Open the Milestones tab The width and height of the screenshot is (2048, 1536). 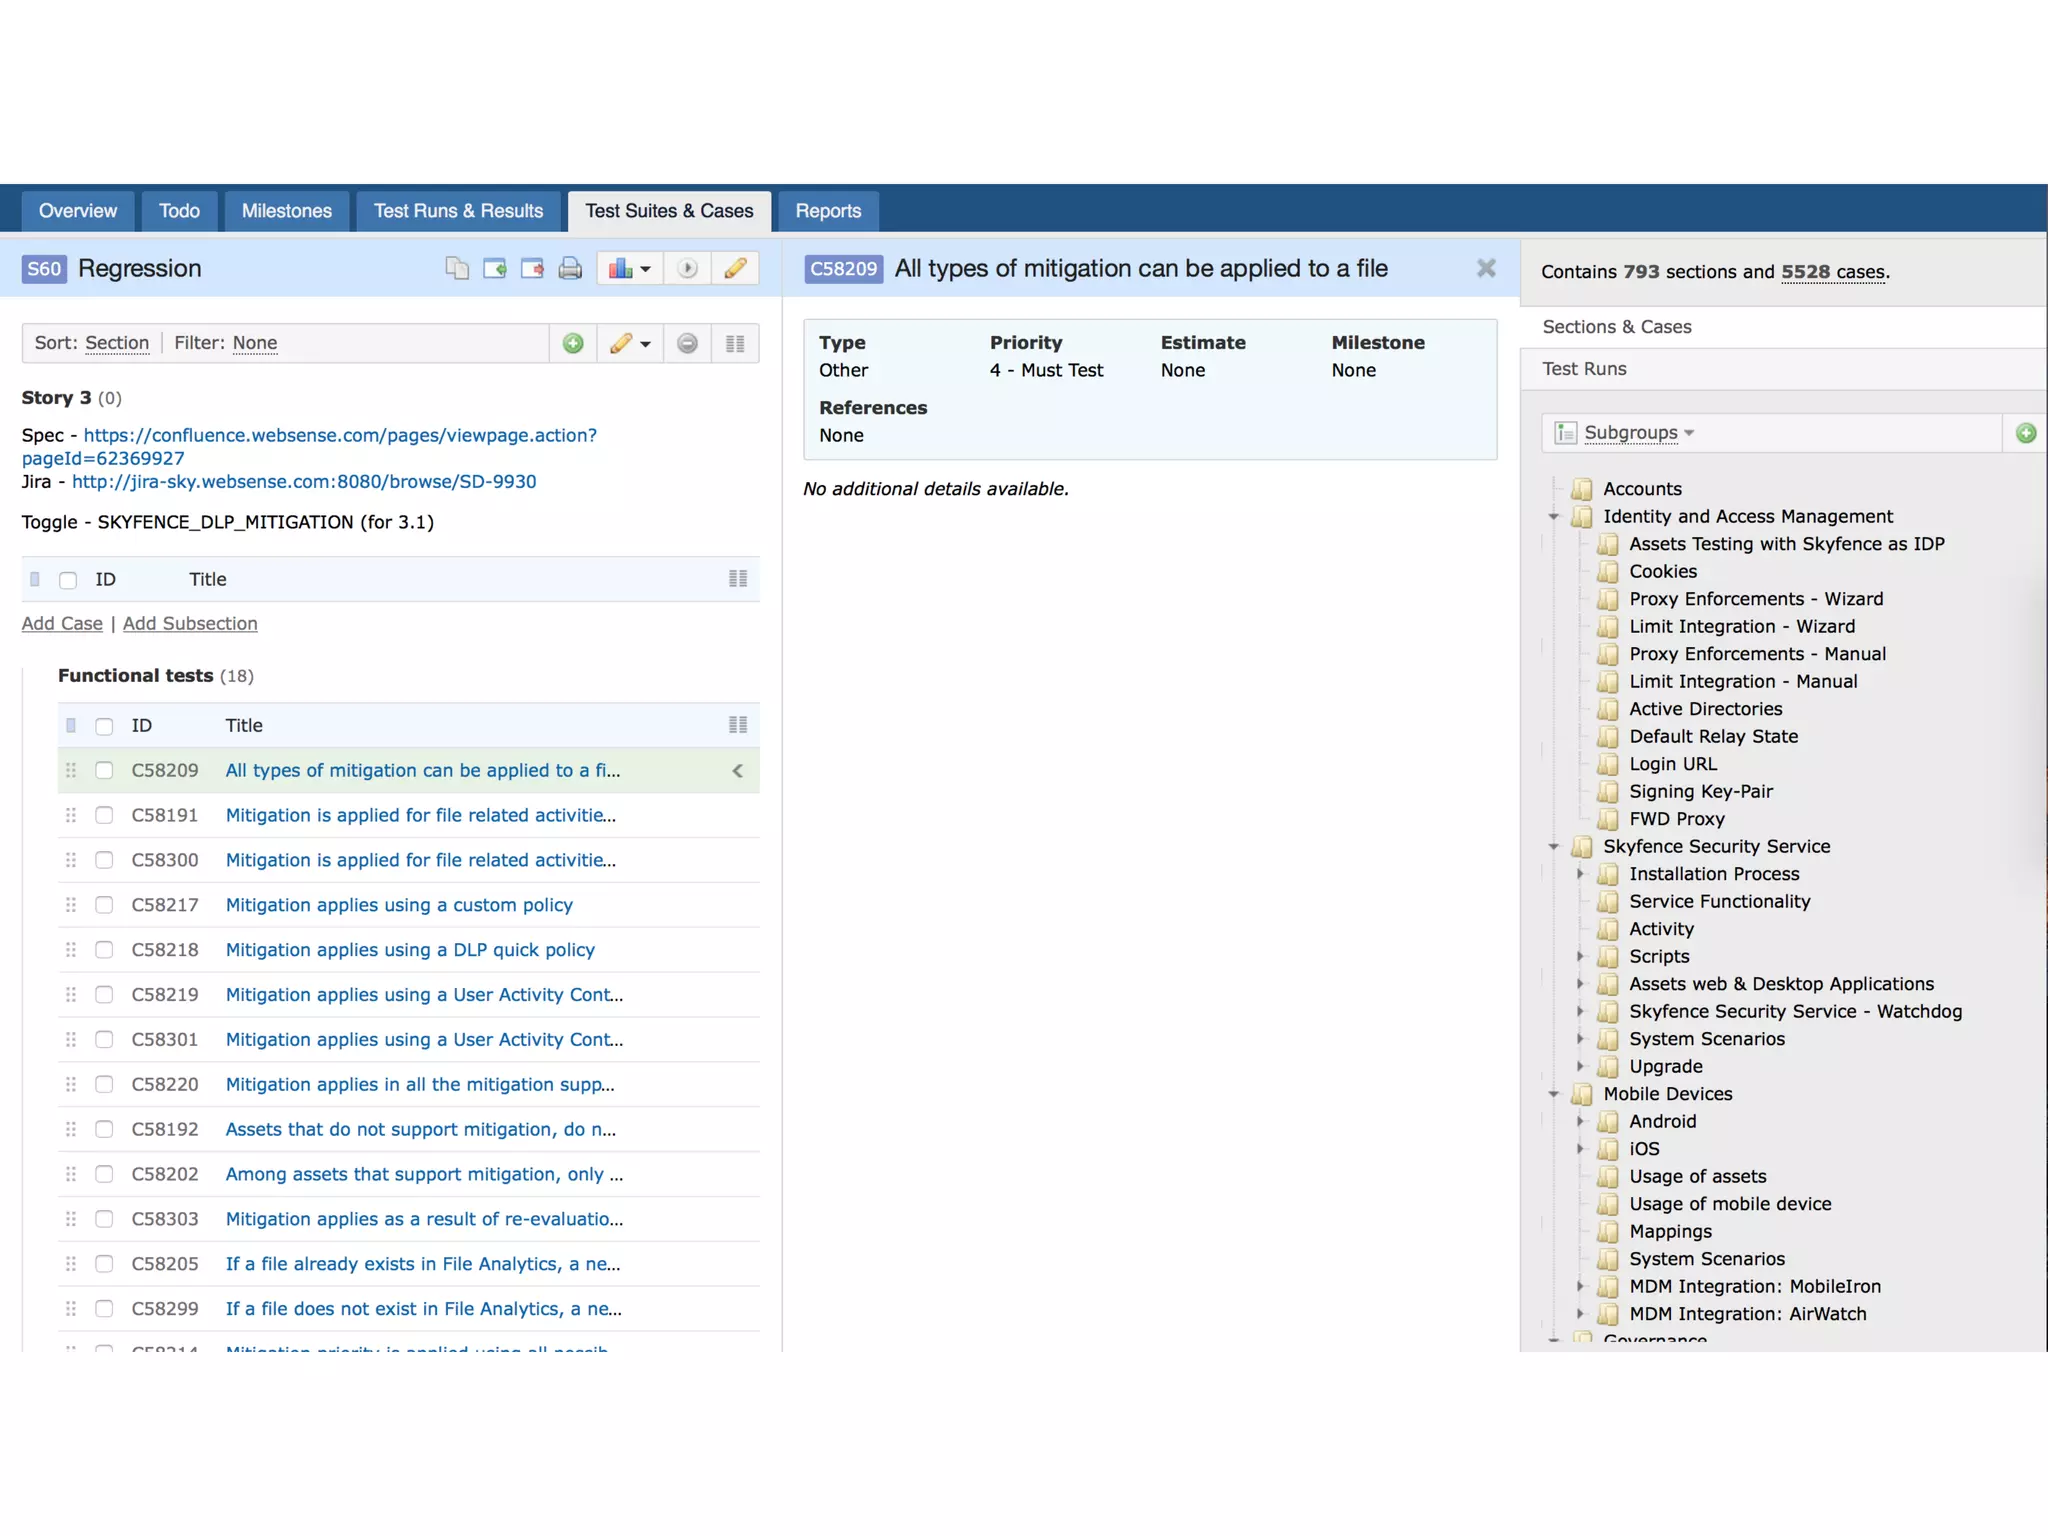[x=286, y=211]
